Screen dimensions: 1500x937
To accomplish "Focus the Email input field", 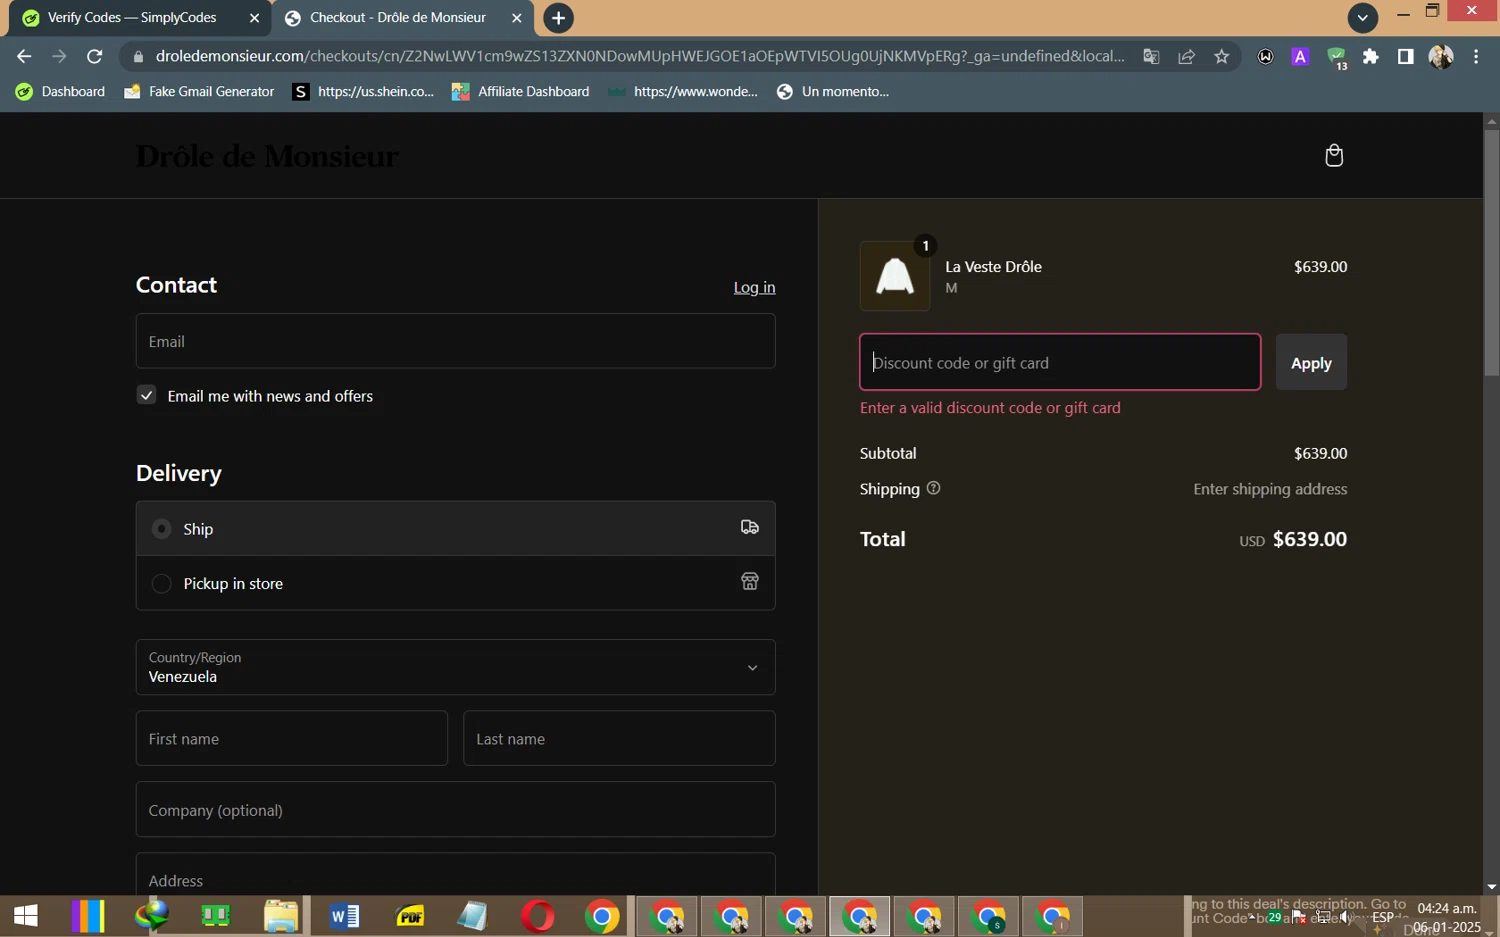I will point(455,341).
